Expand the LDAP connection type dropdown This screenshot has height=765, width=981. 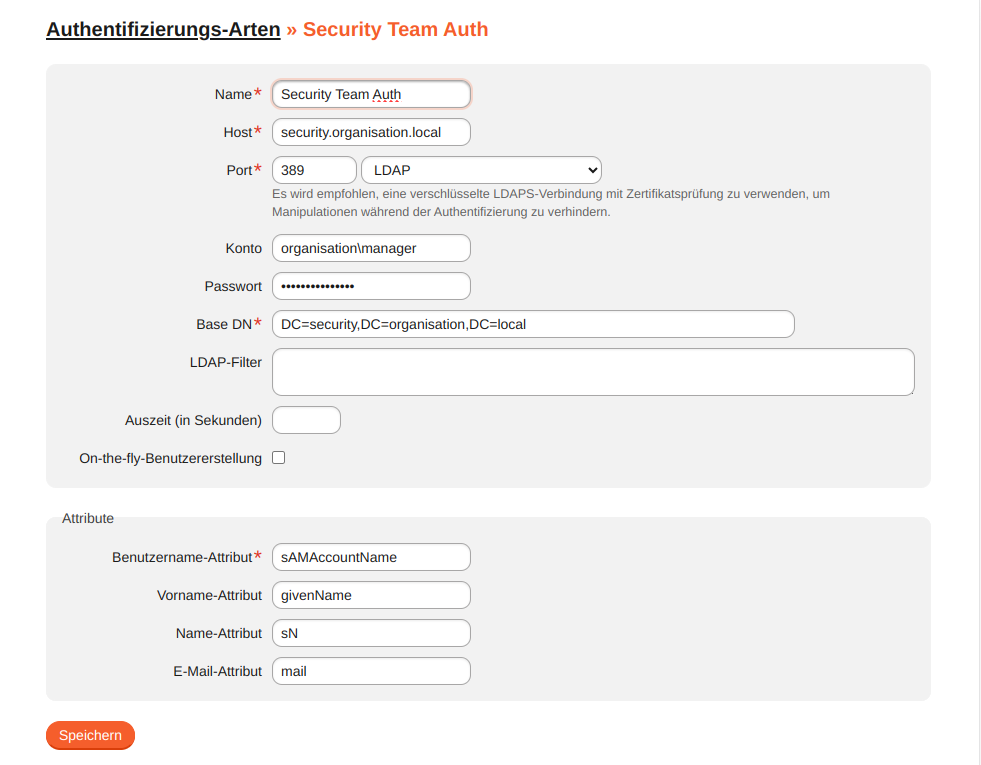coord(481,170)
